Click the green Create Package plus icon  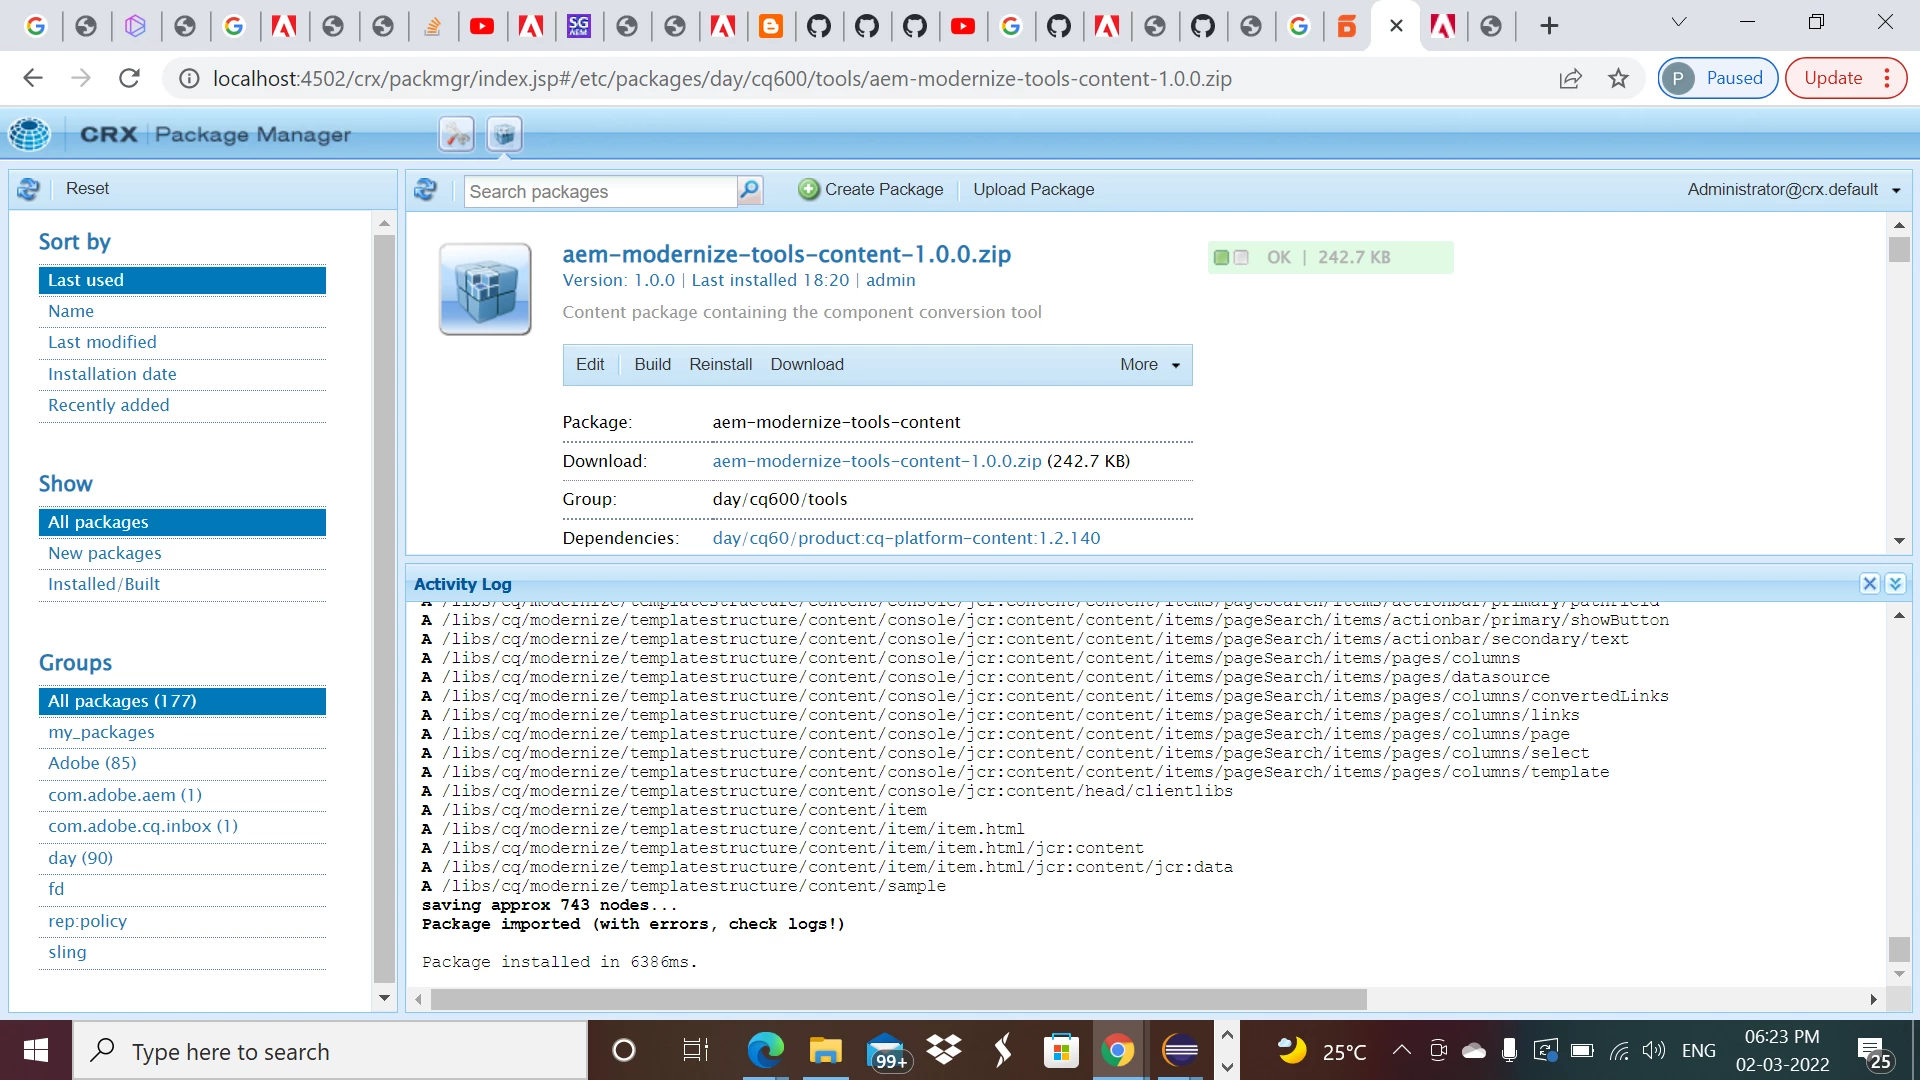tap(808, 190)
